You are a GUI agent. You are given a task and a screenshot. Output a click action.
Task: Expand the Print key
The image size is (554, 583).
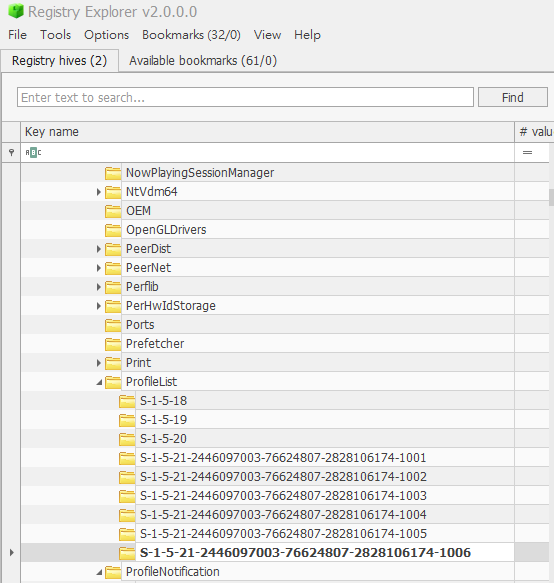click(99, 363)
